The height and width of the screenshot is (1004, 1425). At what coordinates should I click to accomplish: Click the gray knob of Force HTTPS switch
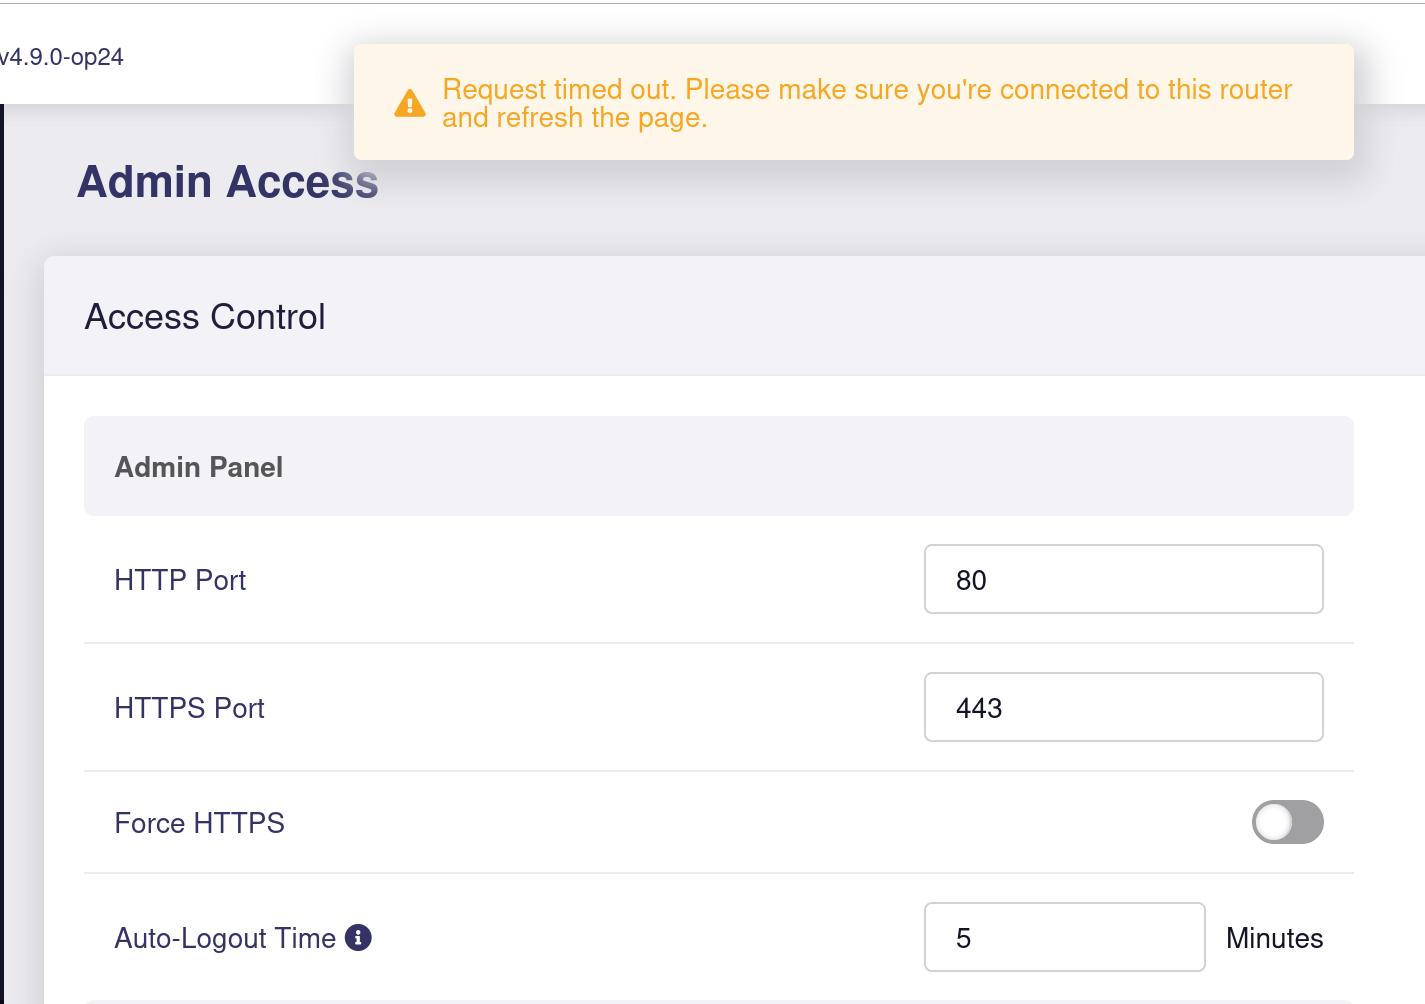coord(1273,823)
